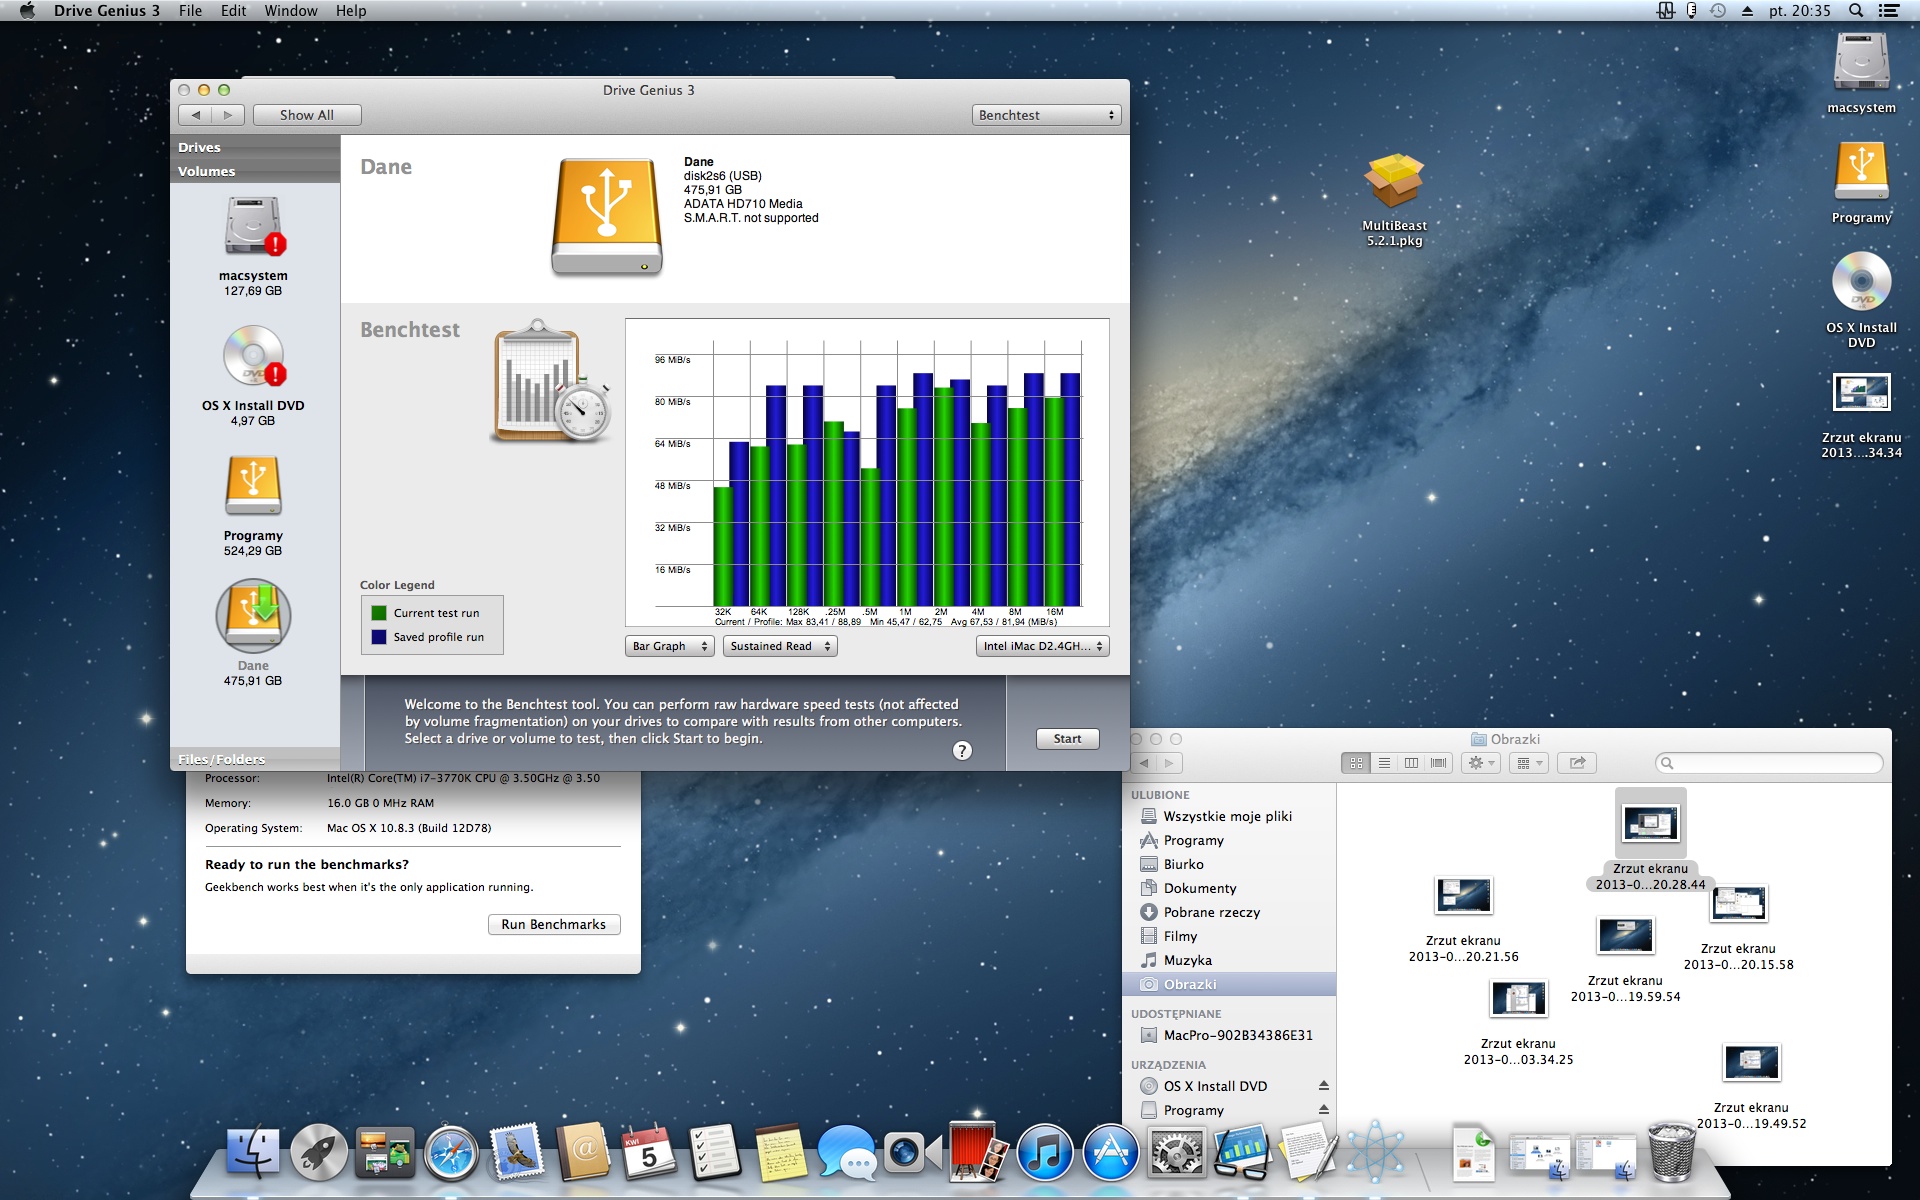The width and height of the screenshot is (1920, 1200).
Task: Open MultiBeast 5.2.1.pkg on the desktop
Action: (x=1394, y=182)
